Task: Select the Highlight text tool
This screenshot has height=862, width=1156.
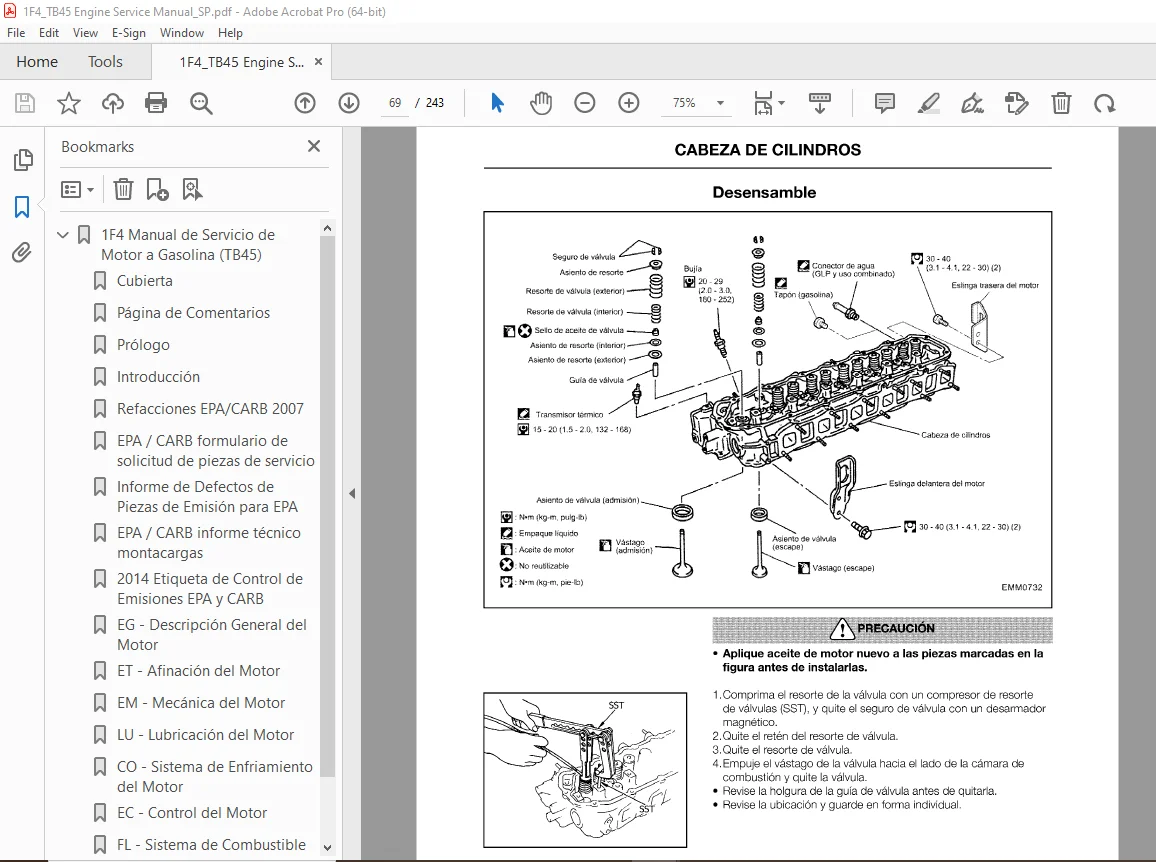Action: (929, 103)
